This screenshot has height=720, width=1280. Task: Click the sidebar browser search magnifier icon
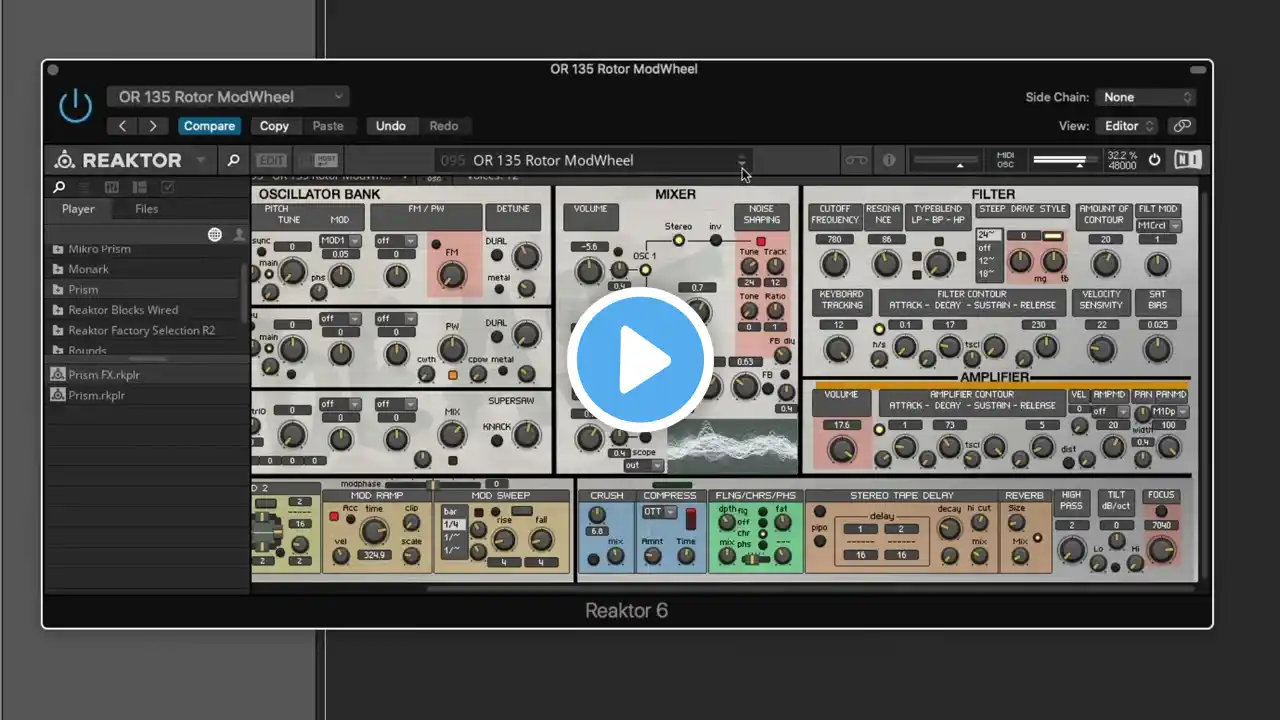coord(59,187)
